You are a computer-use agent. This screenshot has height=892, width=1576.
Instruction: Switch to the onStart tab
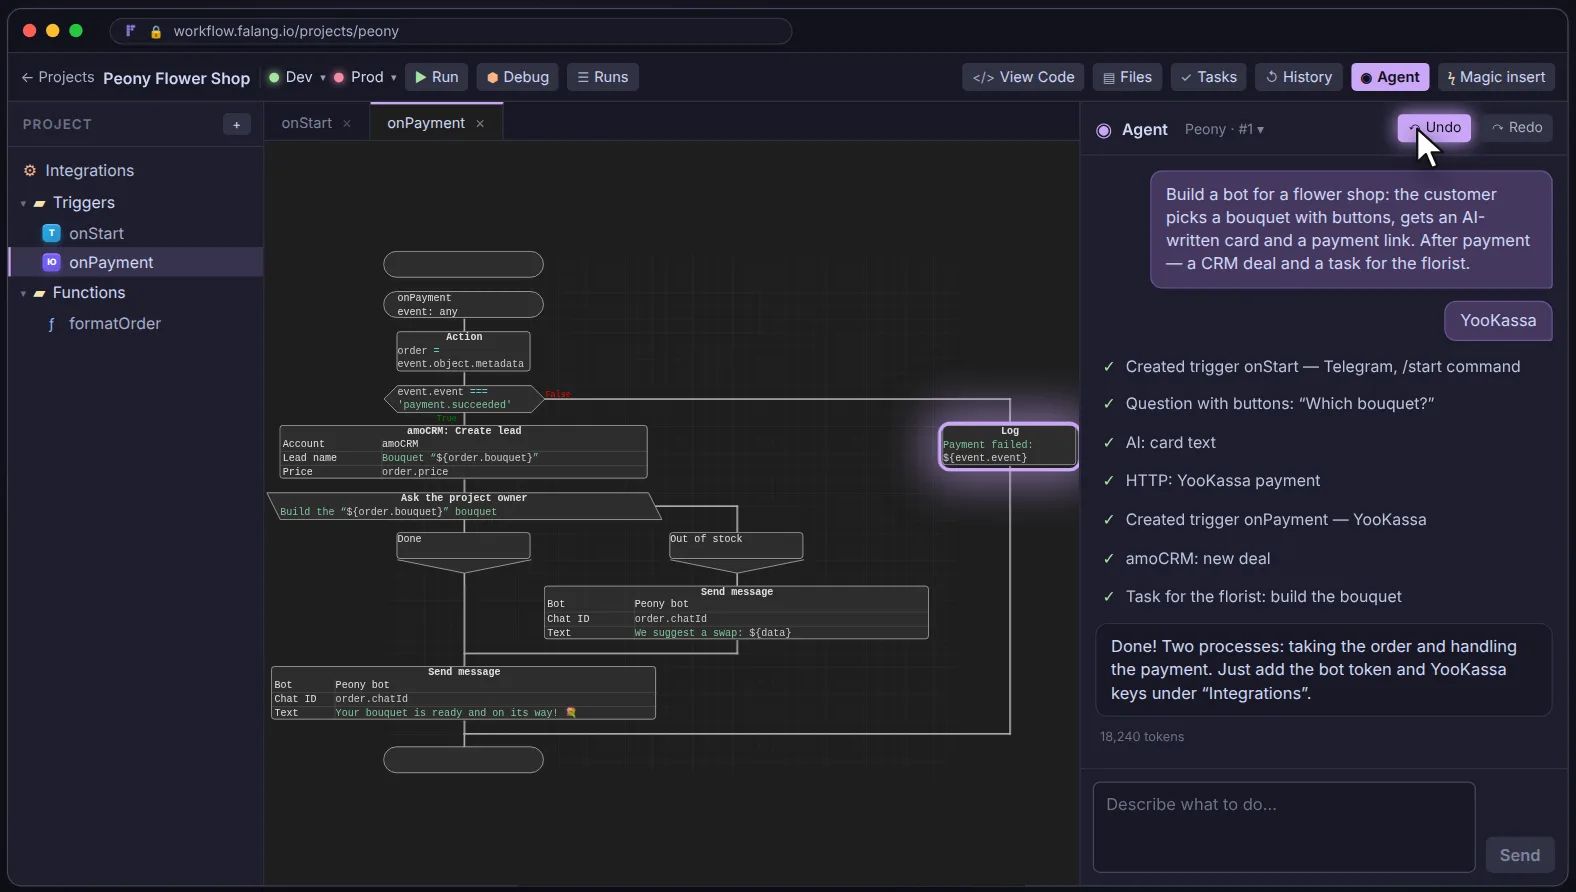[x=306, y=123]
